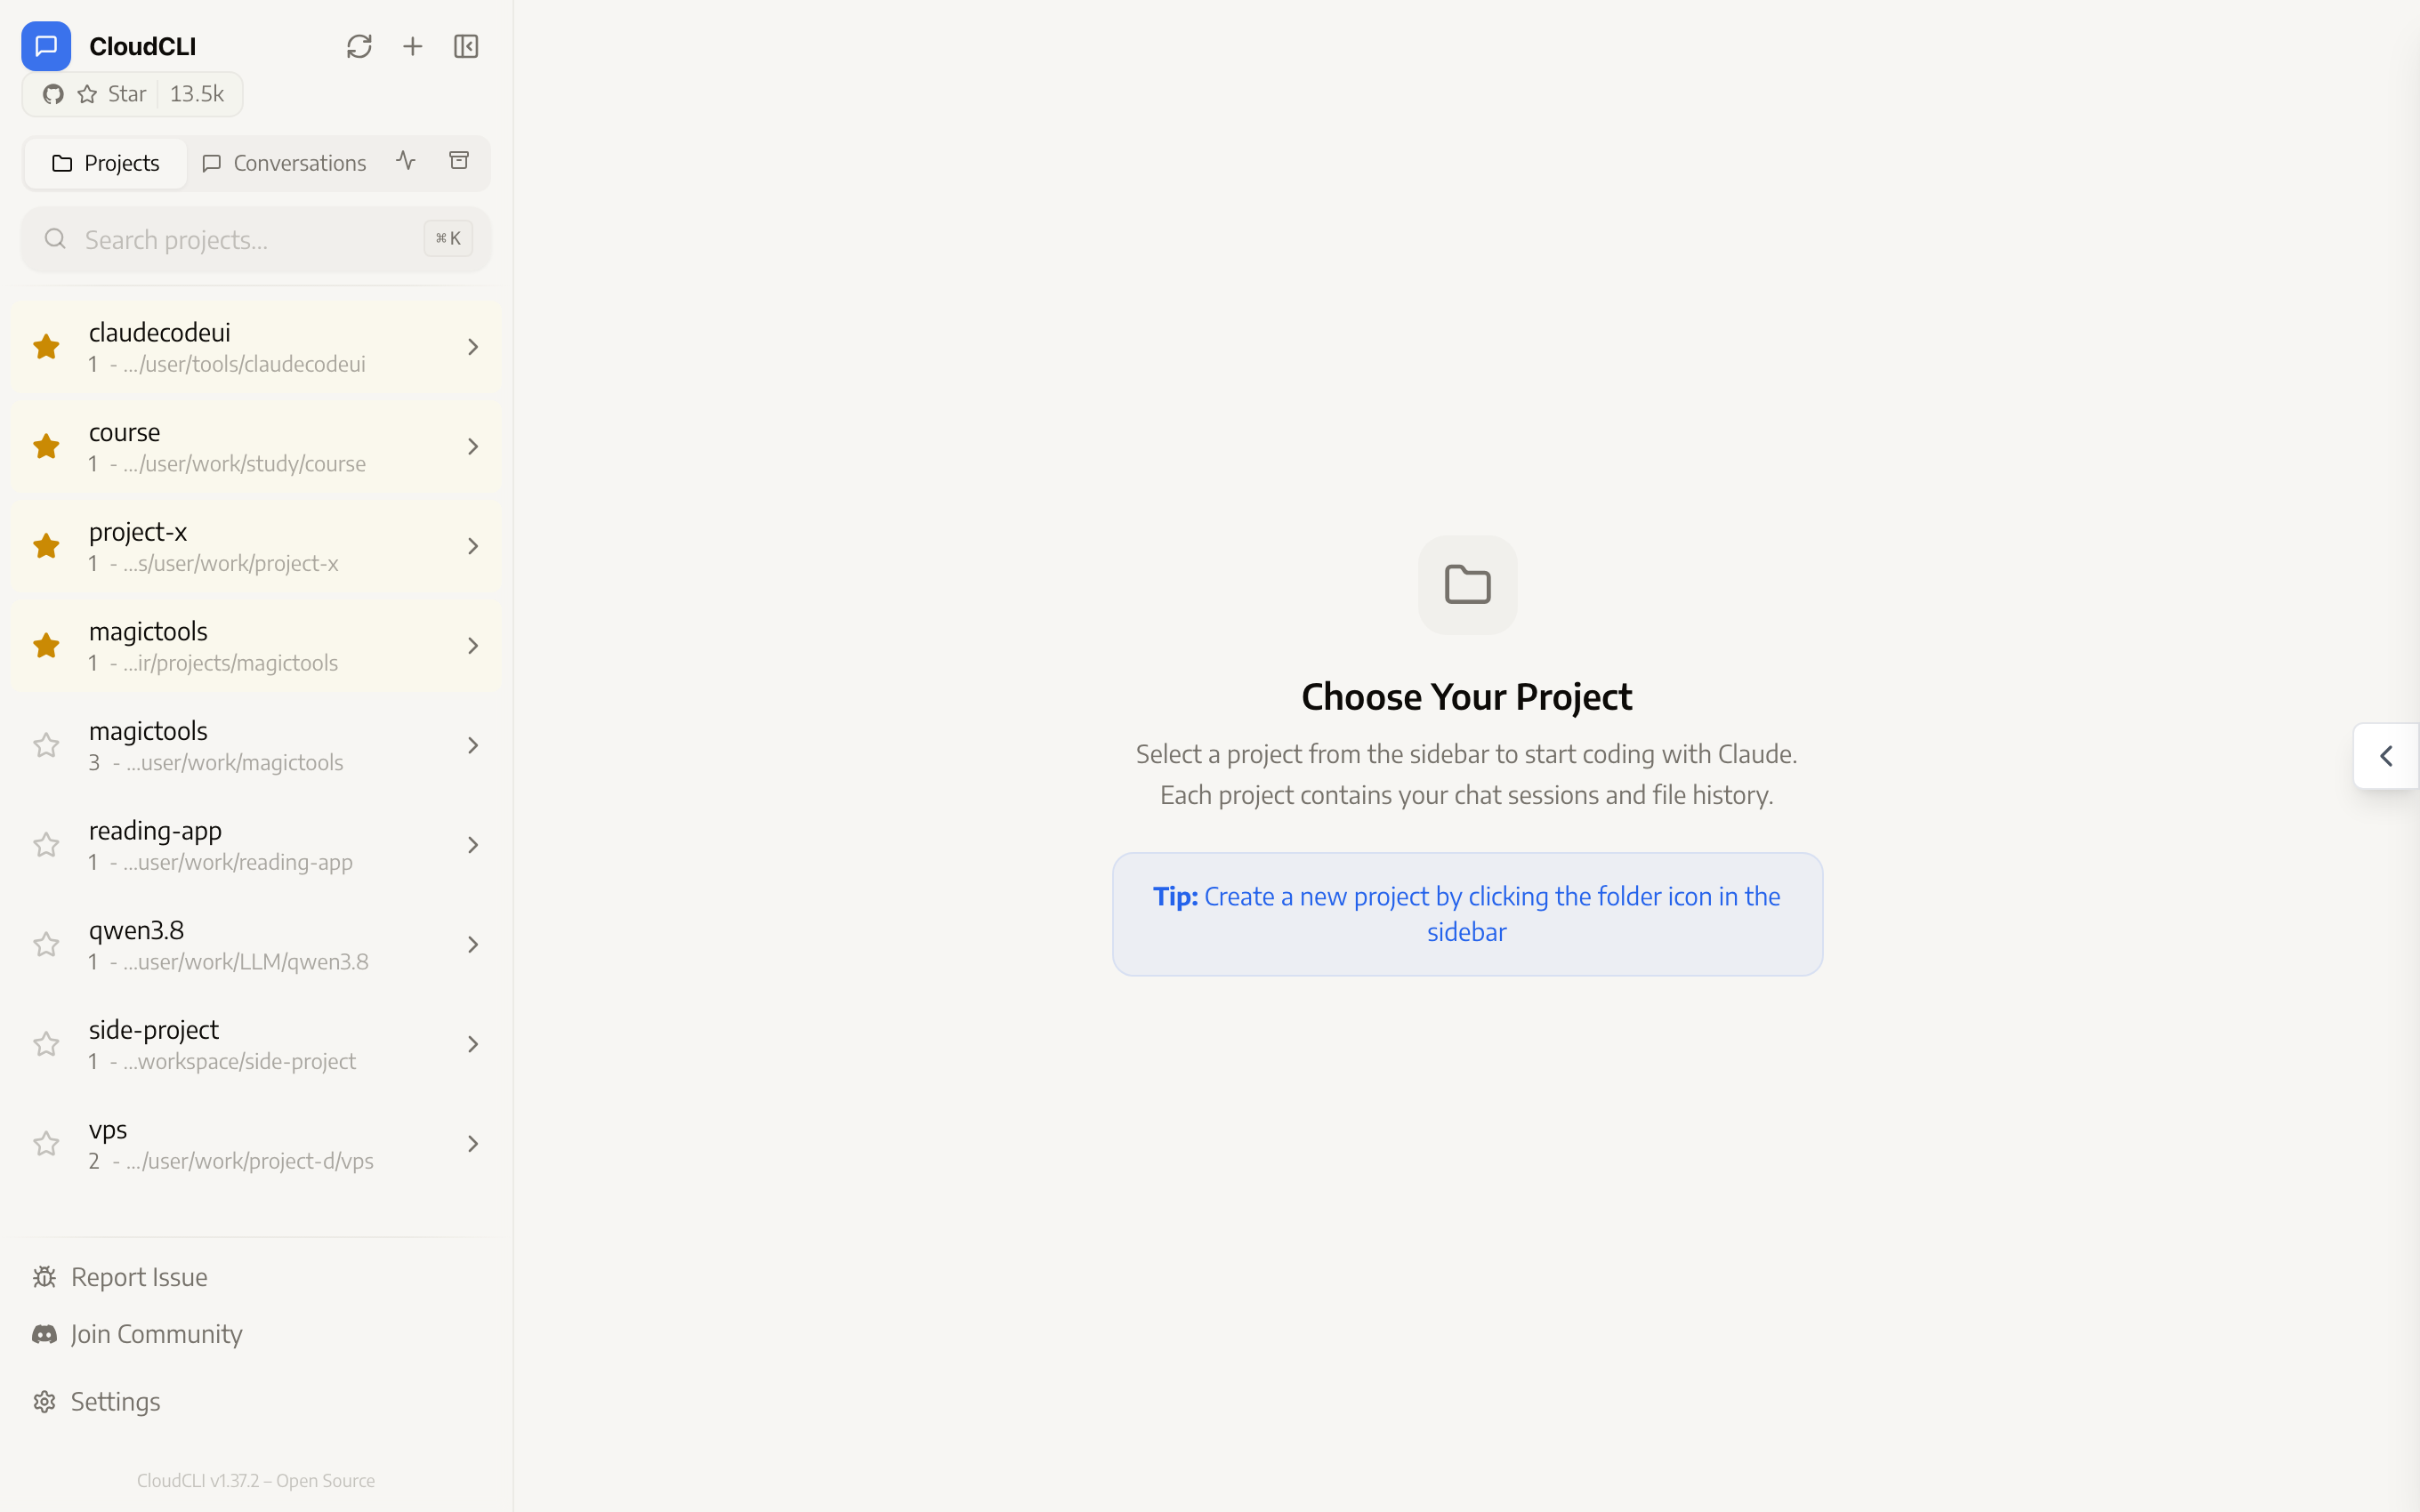
Task: Select the qwen3.8 project name
Action: (136, 930)
